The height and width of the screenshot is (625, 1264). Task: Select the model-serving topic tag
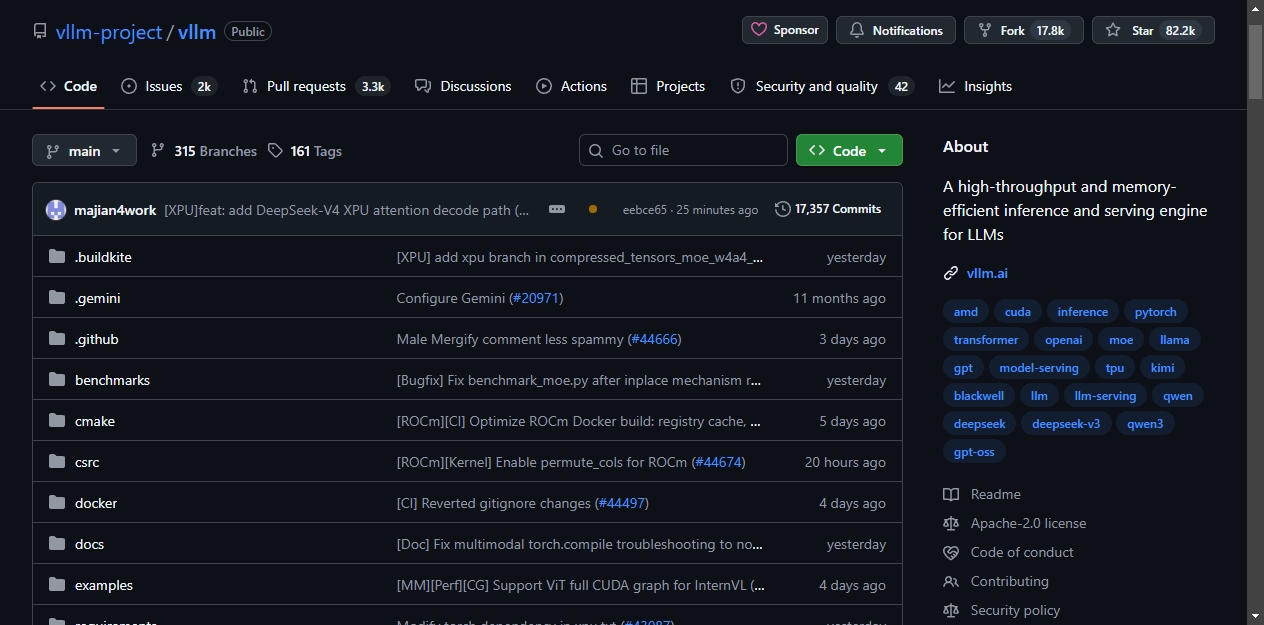point(1039,367)
